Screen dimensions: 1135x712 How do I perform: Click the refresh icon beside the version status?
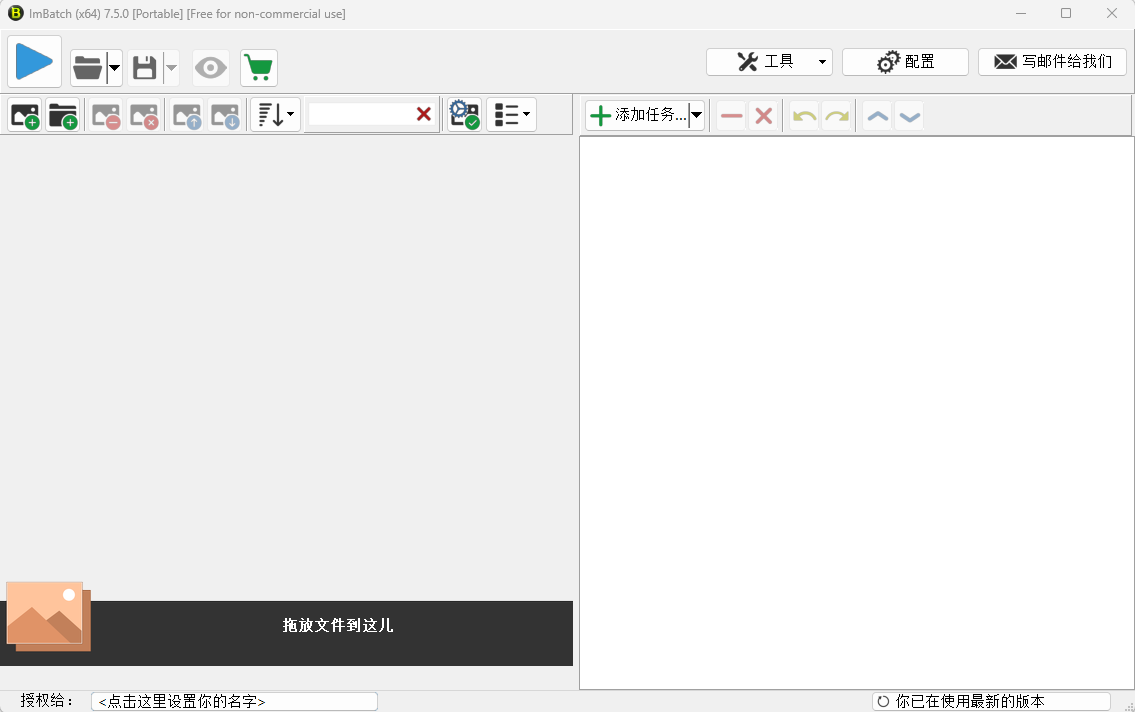point(883,701)
